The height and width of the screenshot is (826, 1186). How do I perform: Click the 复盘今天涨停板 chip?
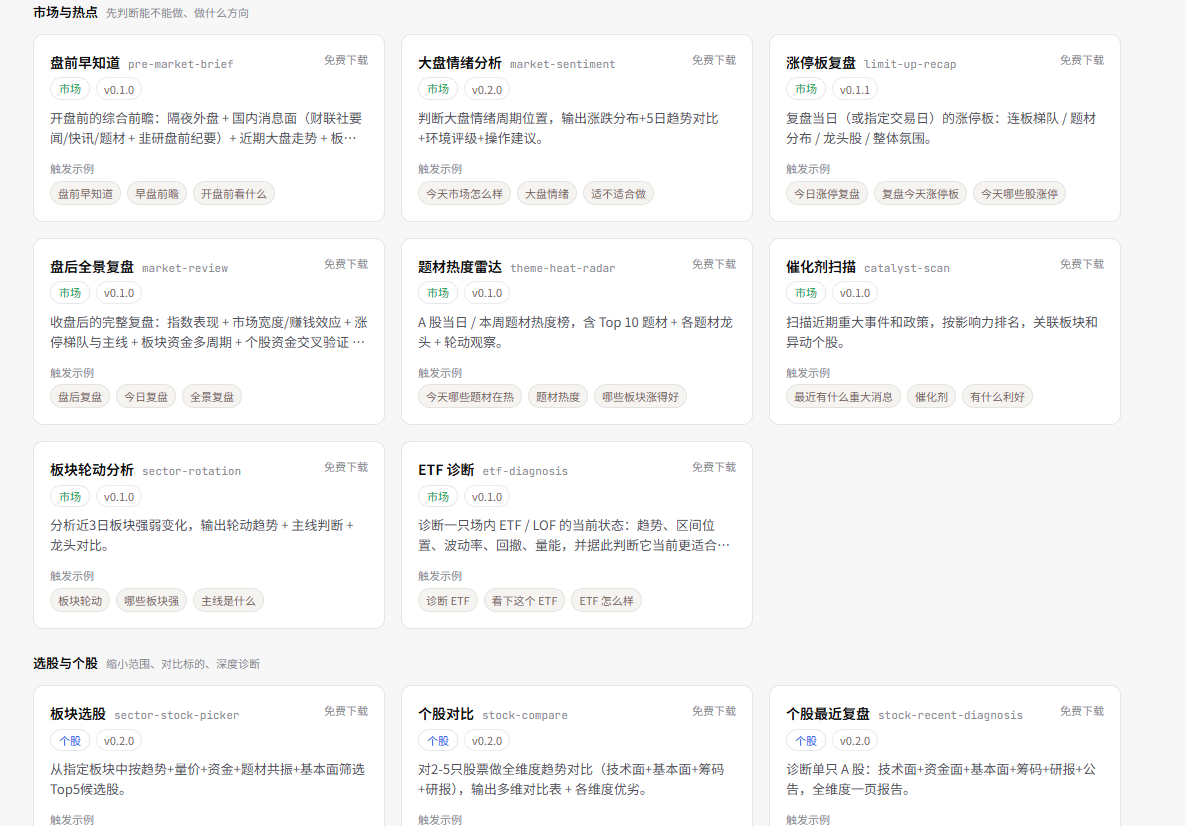pos(921,194)
